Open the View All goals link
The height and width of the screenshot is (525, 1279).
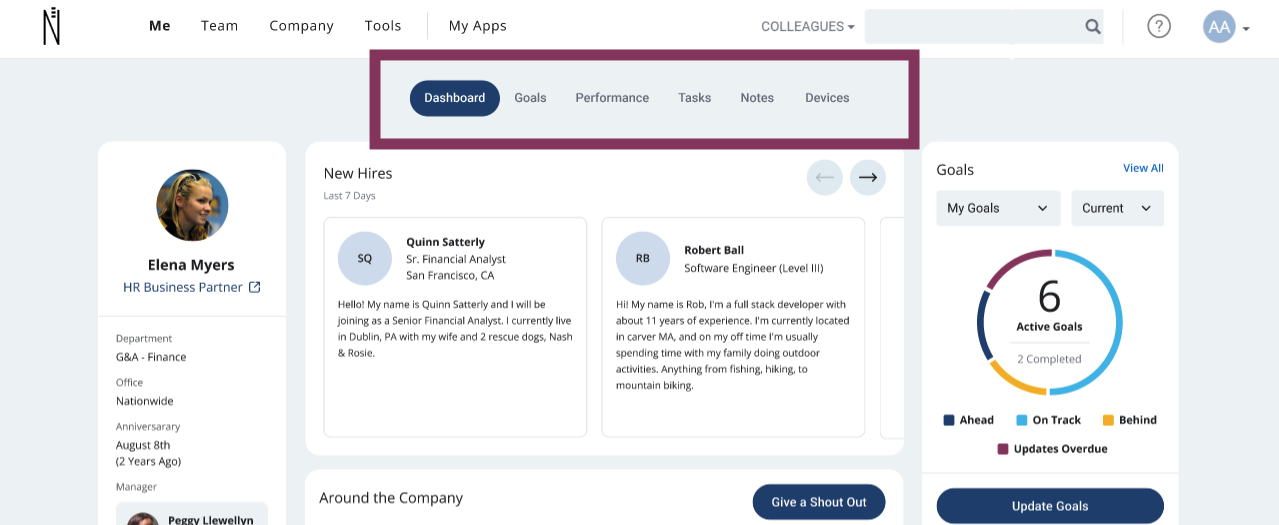[x=1143, y=168]
